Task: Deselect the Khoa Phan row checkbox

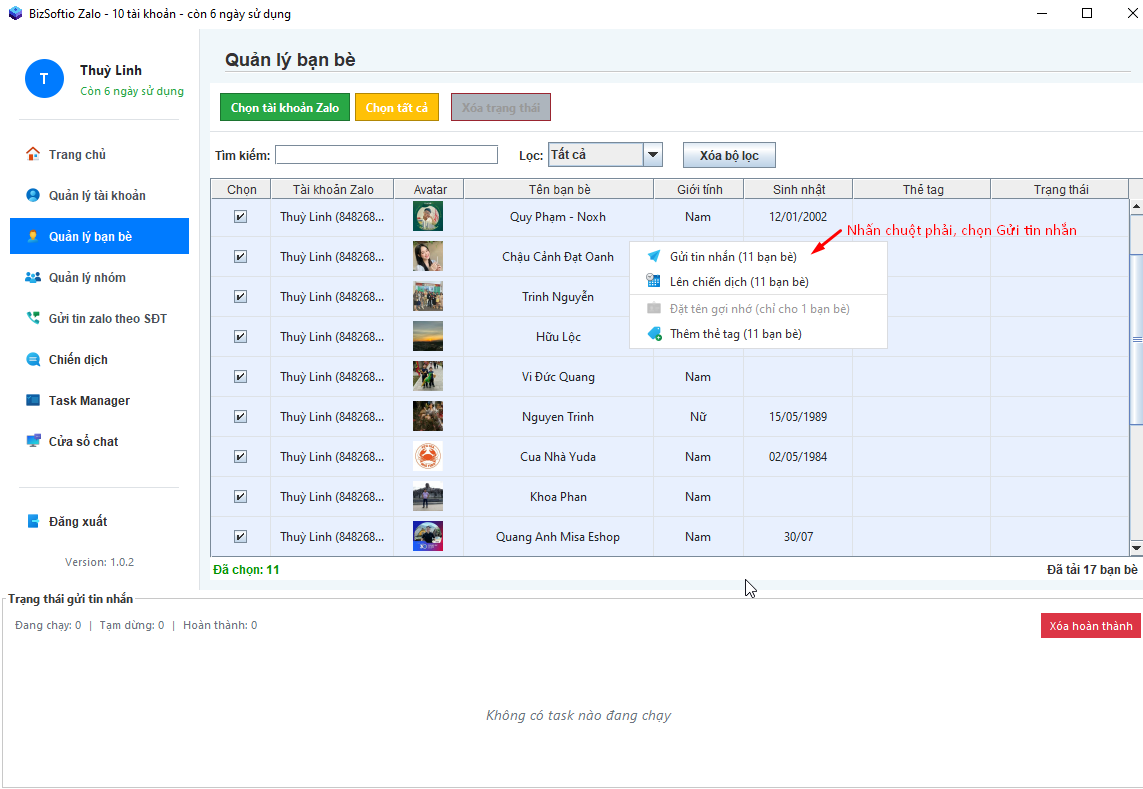Action: click(x=240, y=497)
